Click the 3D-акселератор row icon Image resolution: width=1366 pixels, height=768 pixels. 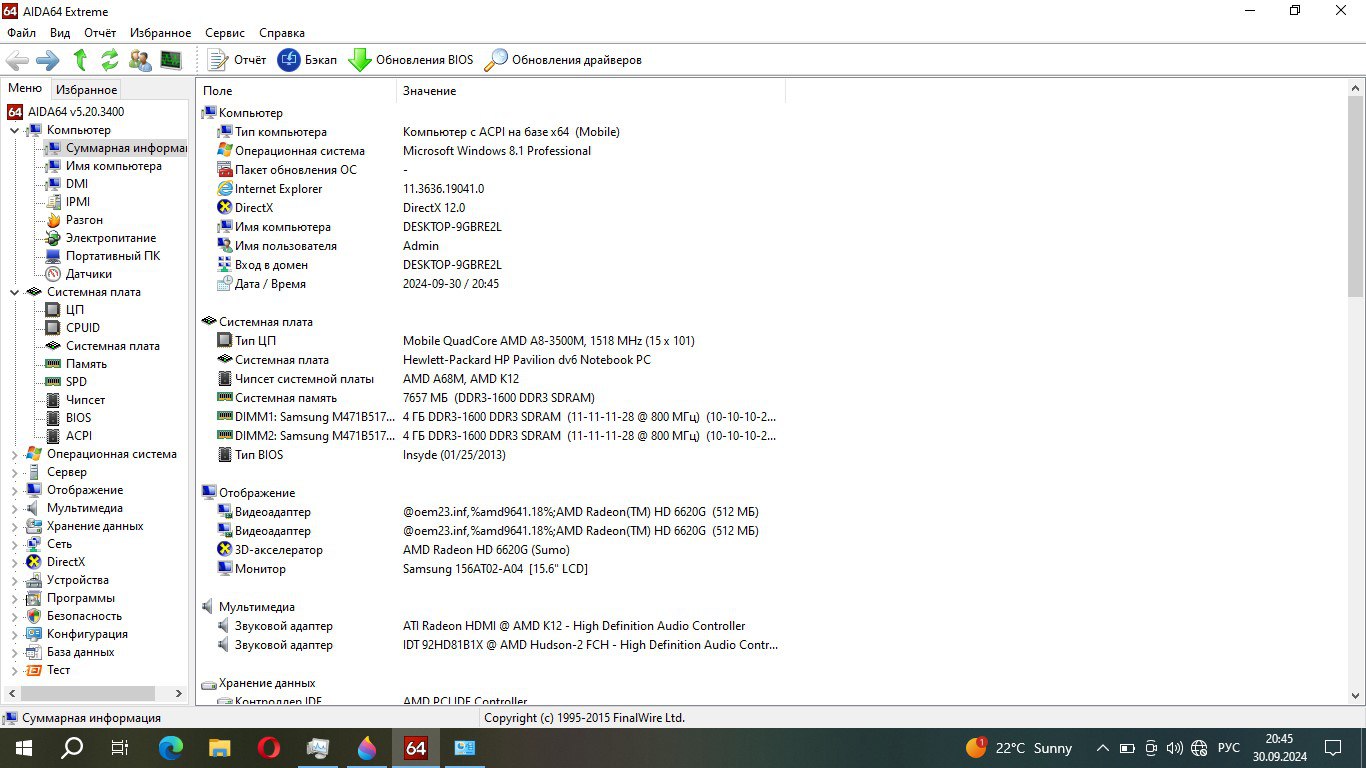click(225, 550)
